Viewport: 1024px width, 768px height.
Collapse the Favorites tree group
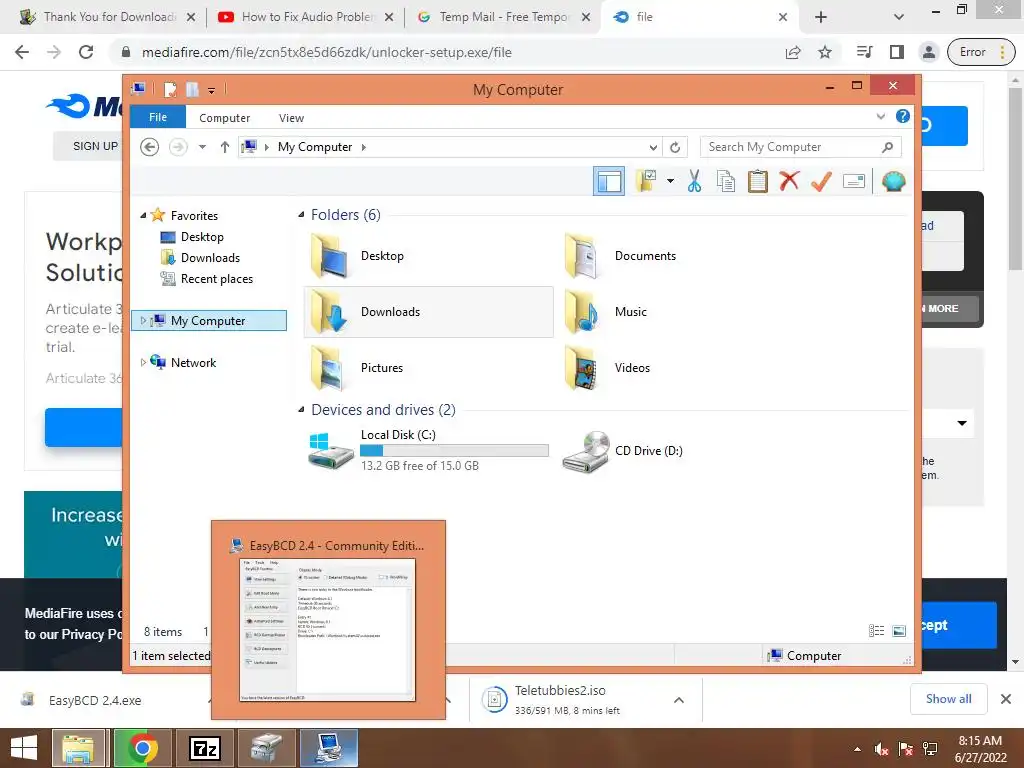tap(143, 216)
